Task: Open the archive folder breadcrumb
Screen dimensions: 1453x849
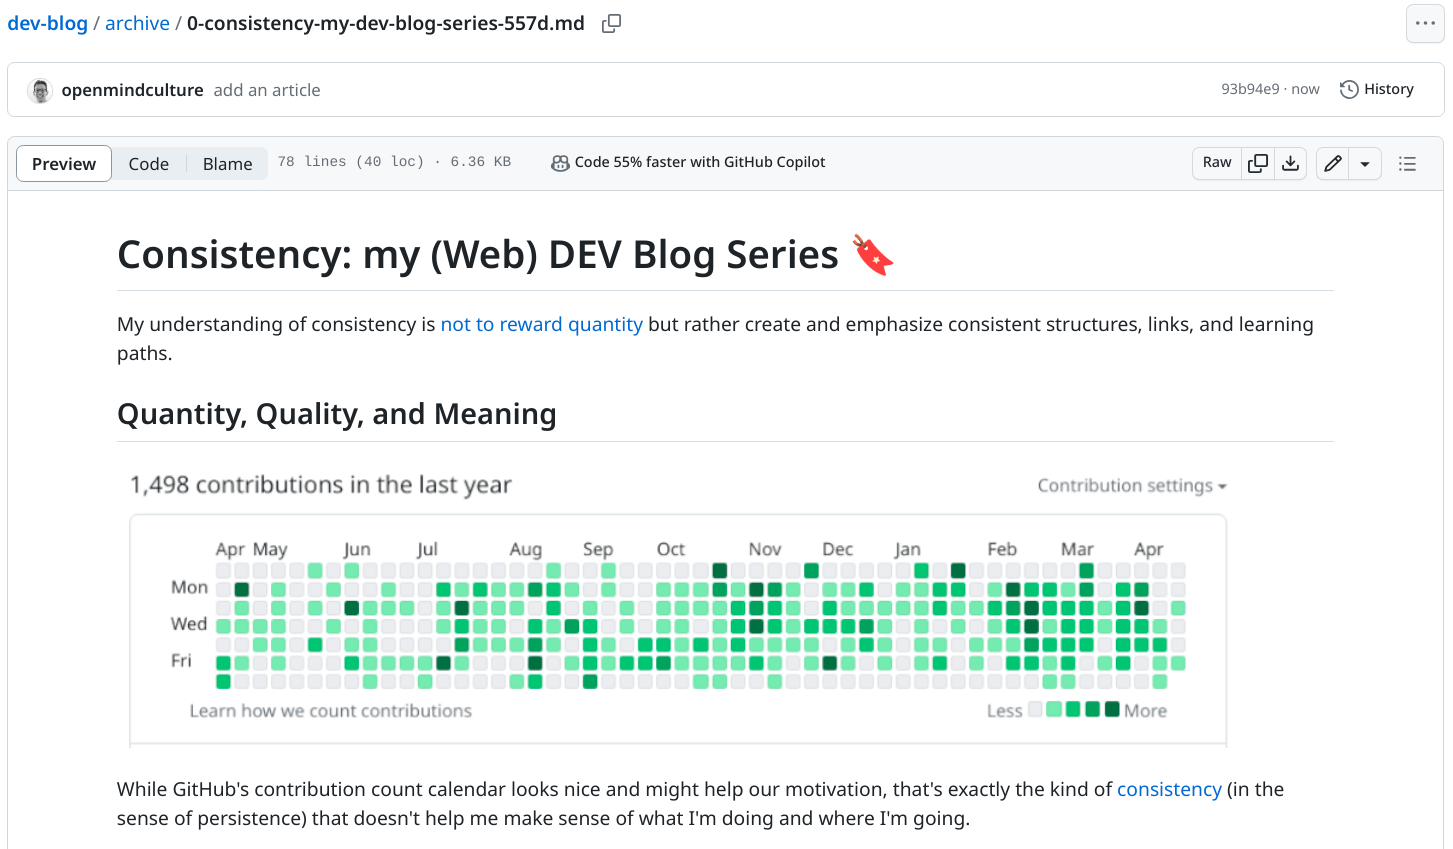Action: coord(137,23)
